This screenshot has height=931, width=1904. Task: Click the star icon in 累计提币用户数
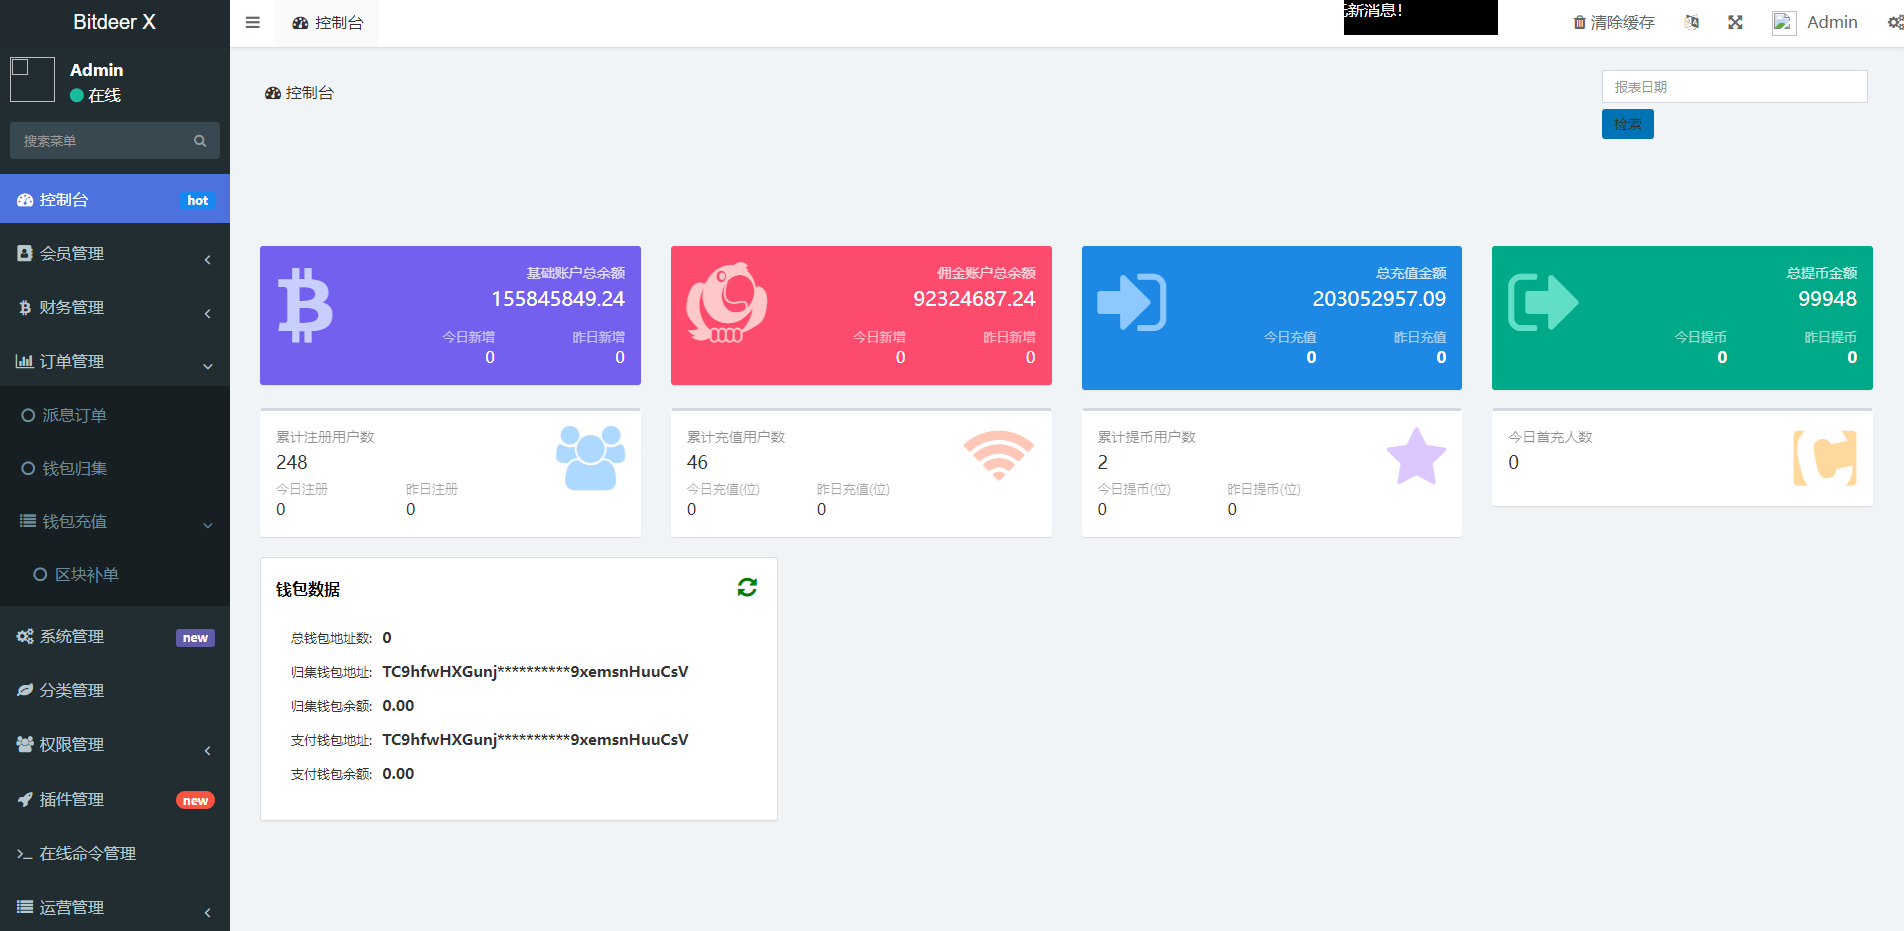(1416, 456)
